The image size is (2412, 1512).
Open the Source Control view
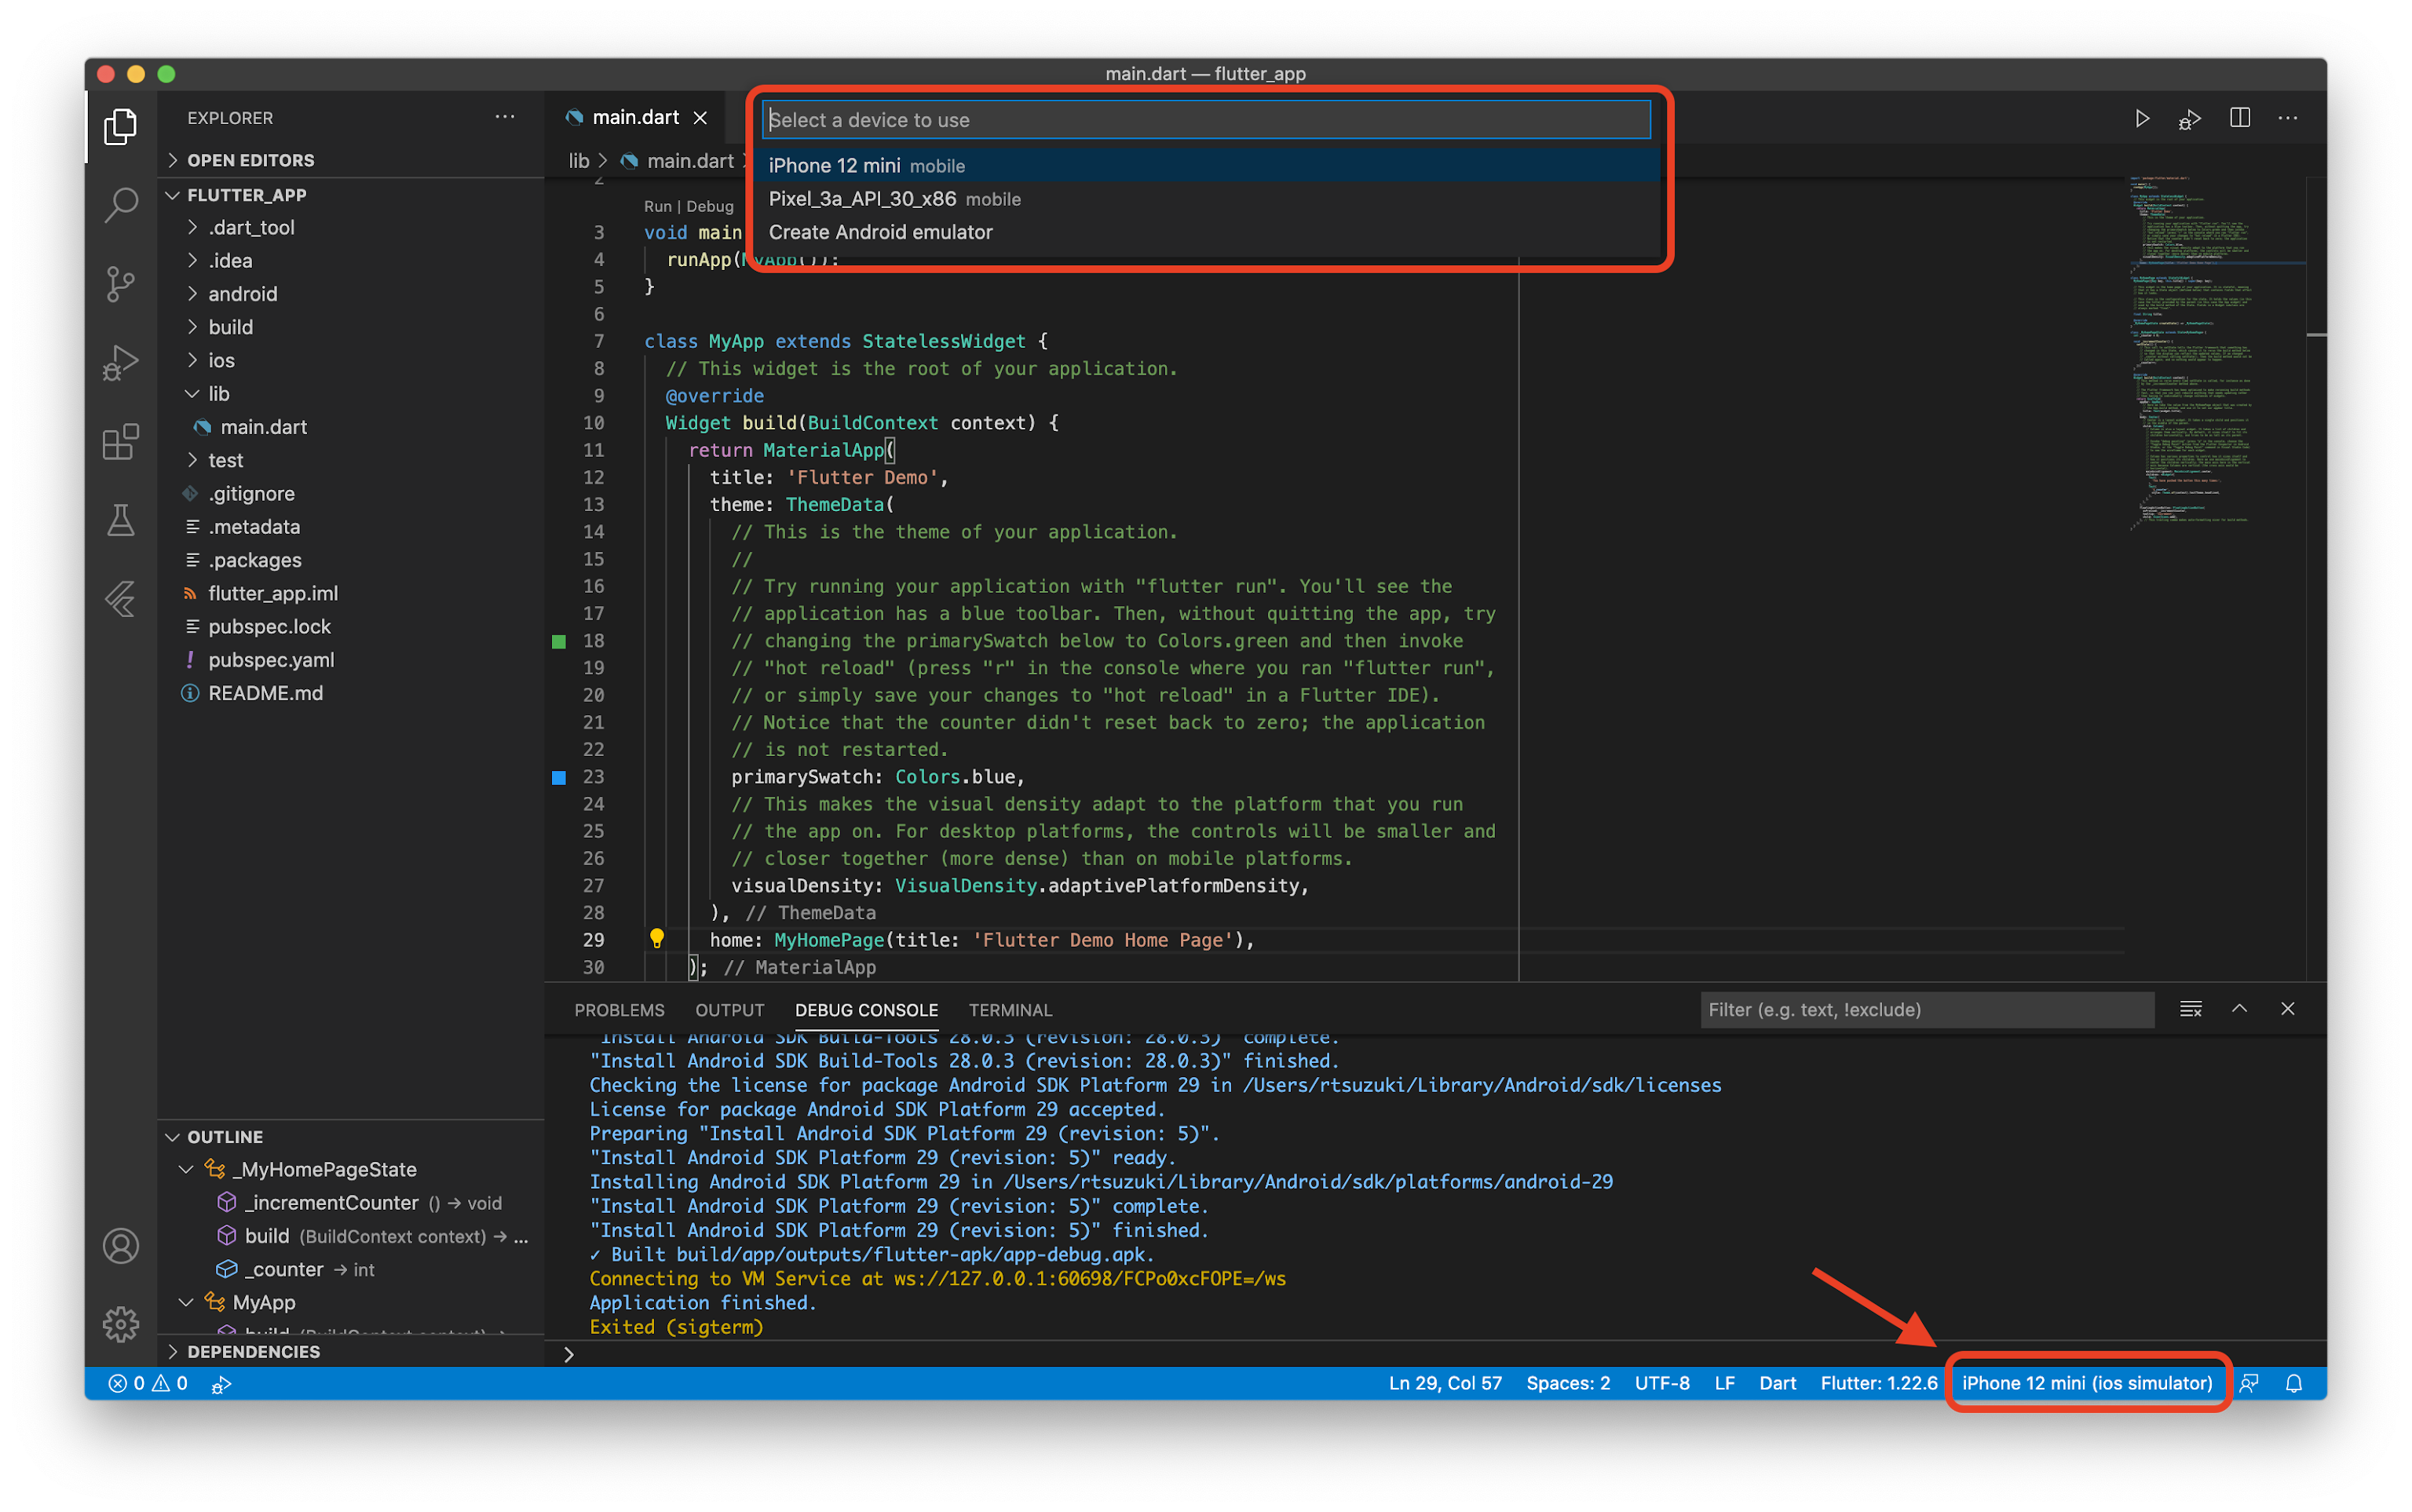point(121,284)
